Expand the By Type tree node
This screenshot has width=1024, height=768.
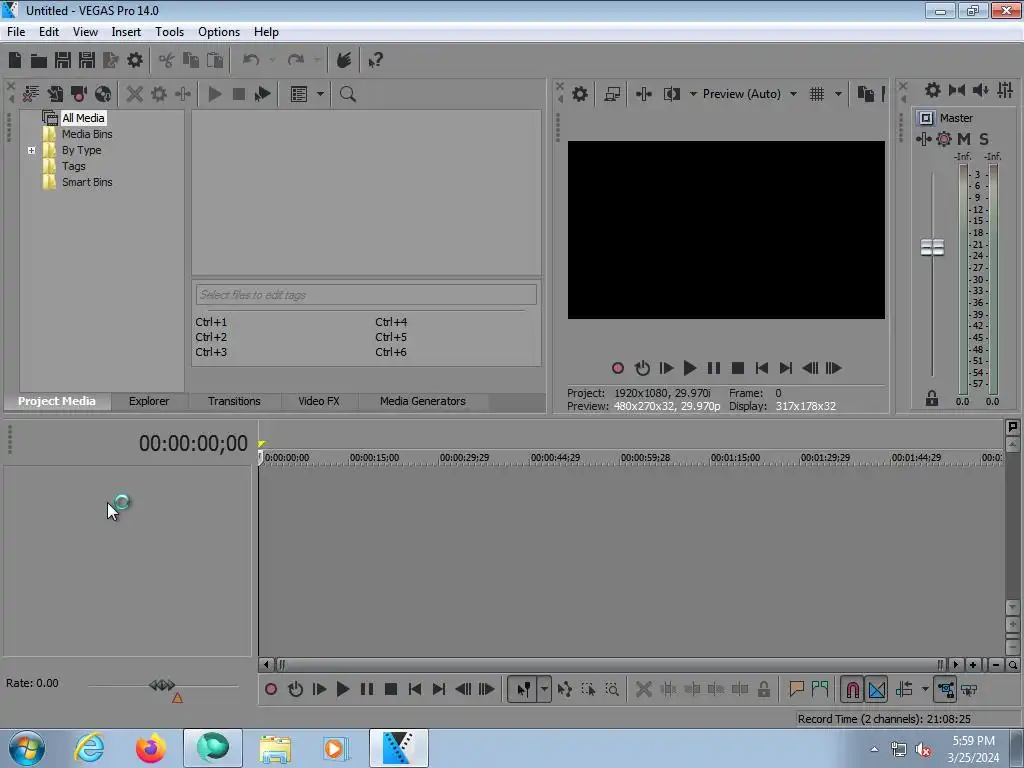coord(31,150)
